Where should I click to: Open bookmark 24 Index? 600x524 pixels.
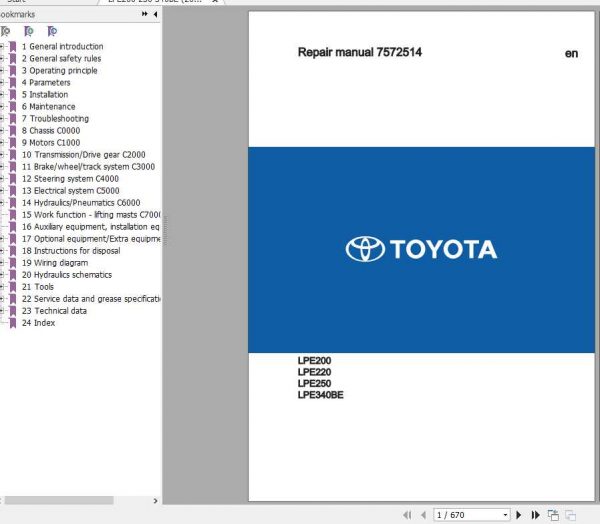click(x=38, y=323)
